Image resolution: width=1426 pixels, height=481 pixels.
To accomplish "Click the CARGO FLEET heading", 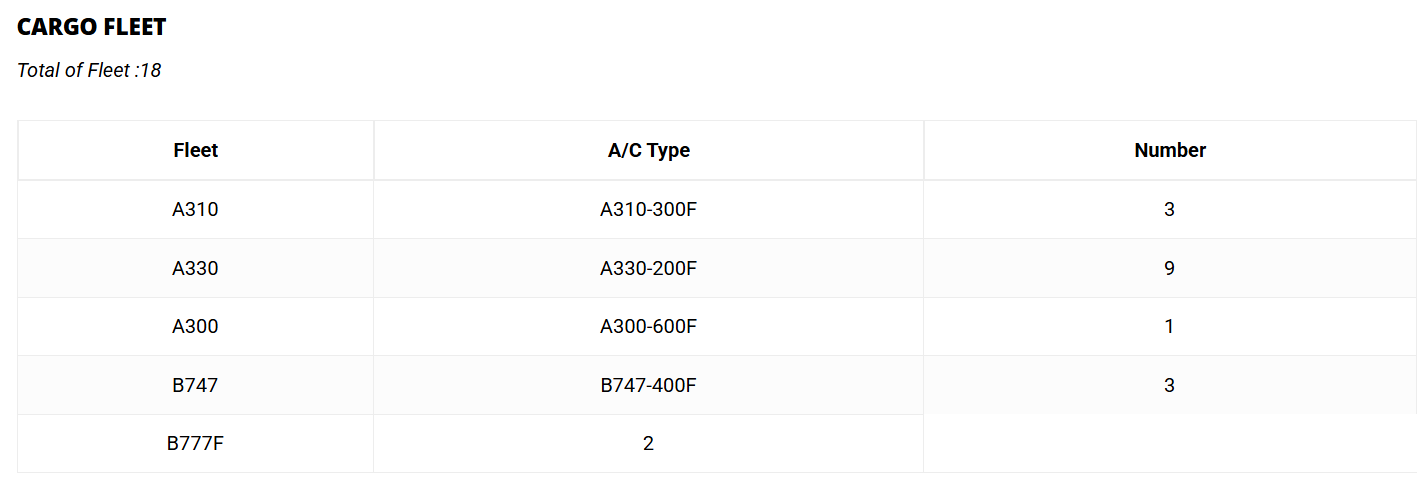I will (92, 27).
